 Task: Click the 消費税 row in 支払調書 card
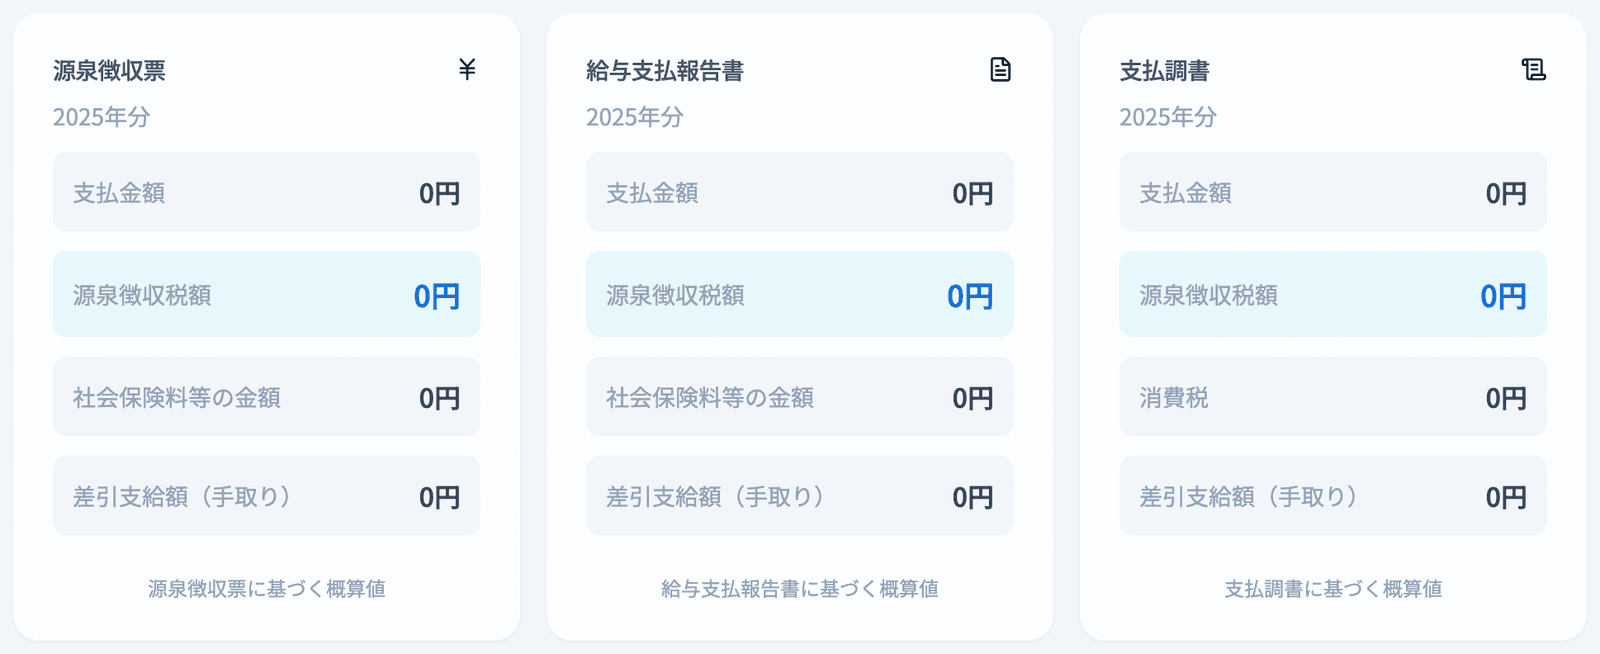pos(1333,397)
